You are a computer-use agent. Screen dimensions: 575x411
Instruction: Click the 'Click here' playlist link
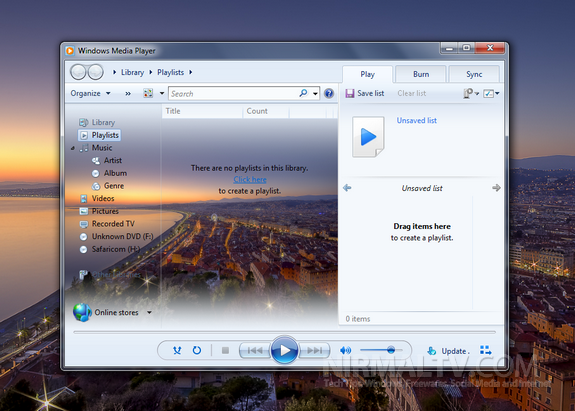(x=250, y=180)
